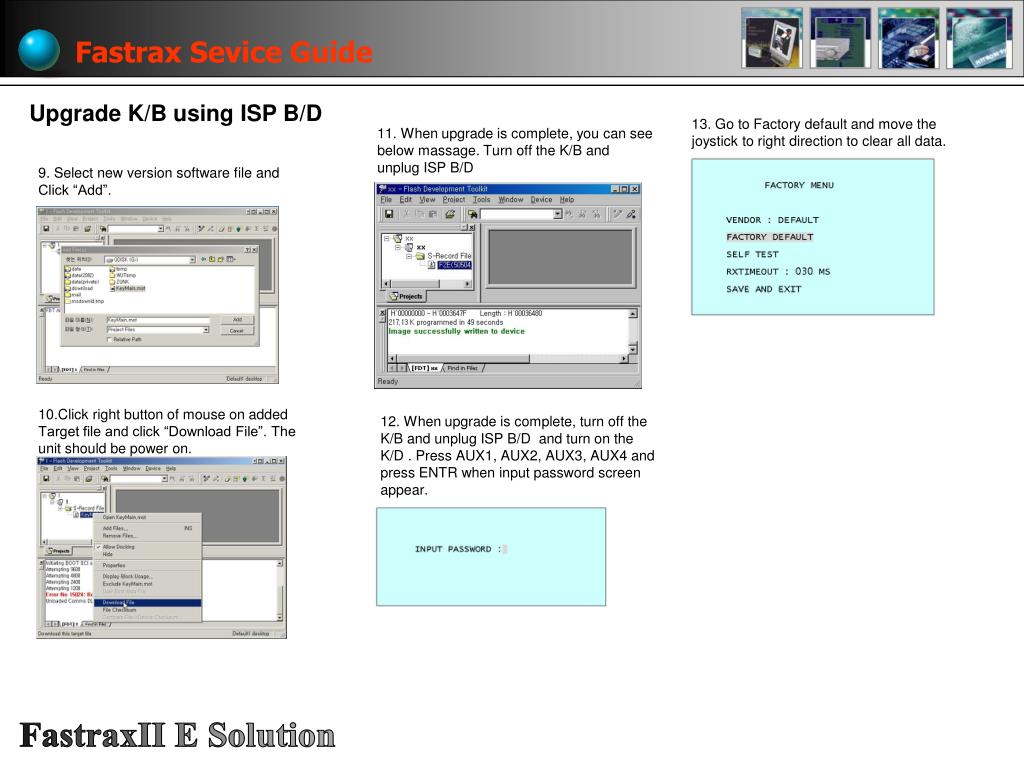
Task: Open the look-in drive dropdown in step 9 dialog
Action: 192,260
